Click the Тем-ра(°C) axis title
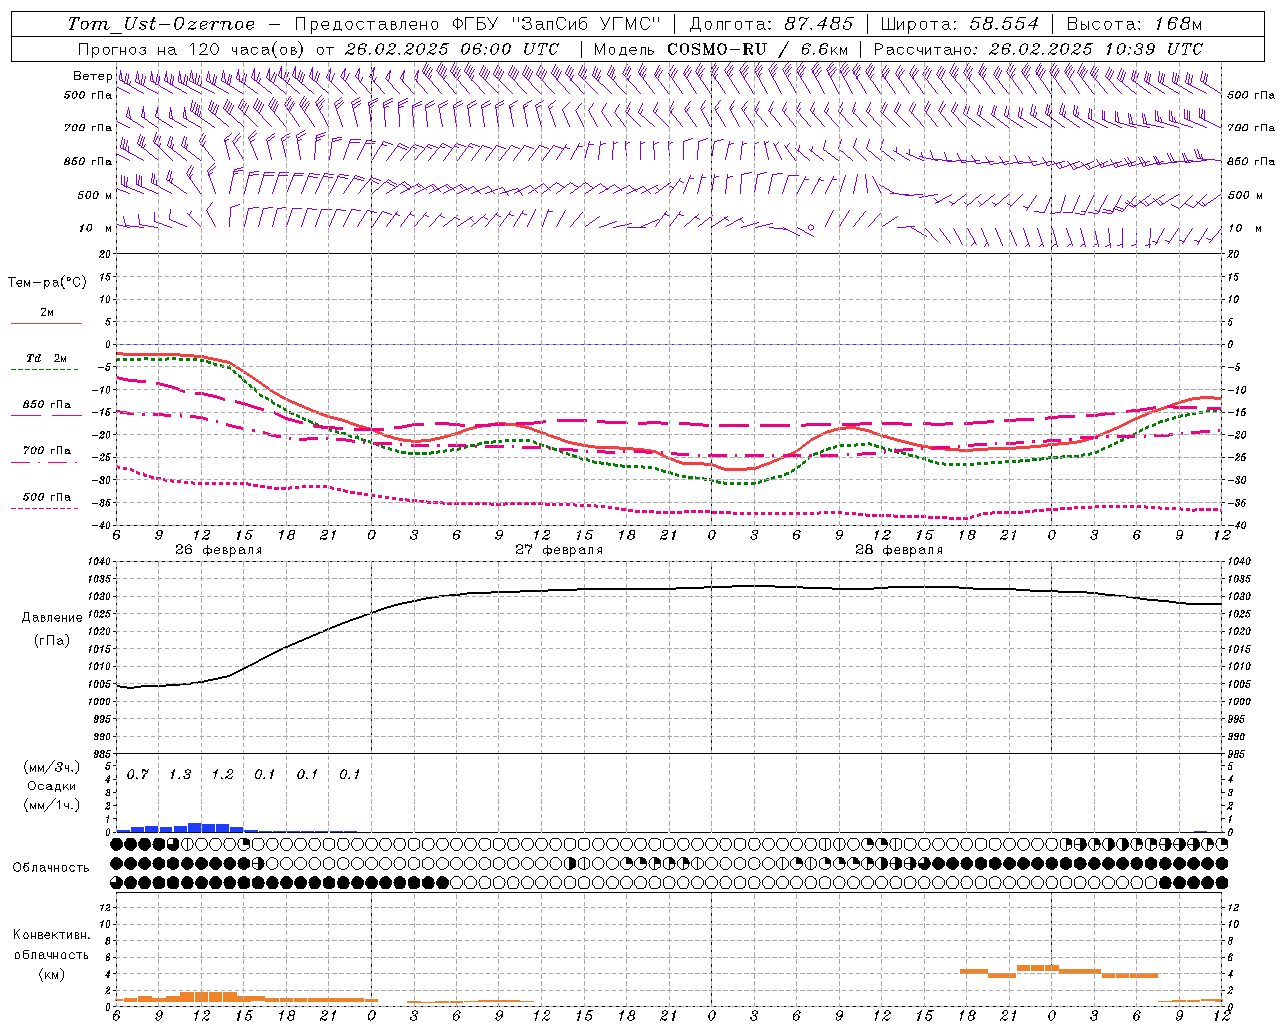 pos(47,283)
